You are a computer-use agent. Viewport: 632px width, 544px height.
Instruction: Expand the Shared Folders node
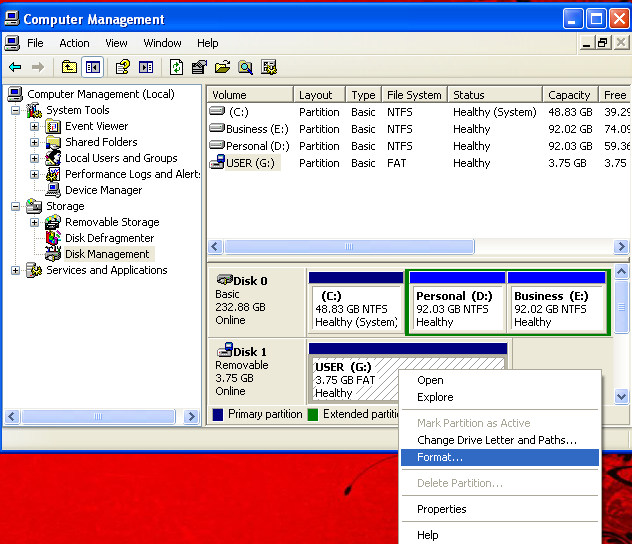click(x=34, y=142)
